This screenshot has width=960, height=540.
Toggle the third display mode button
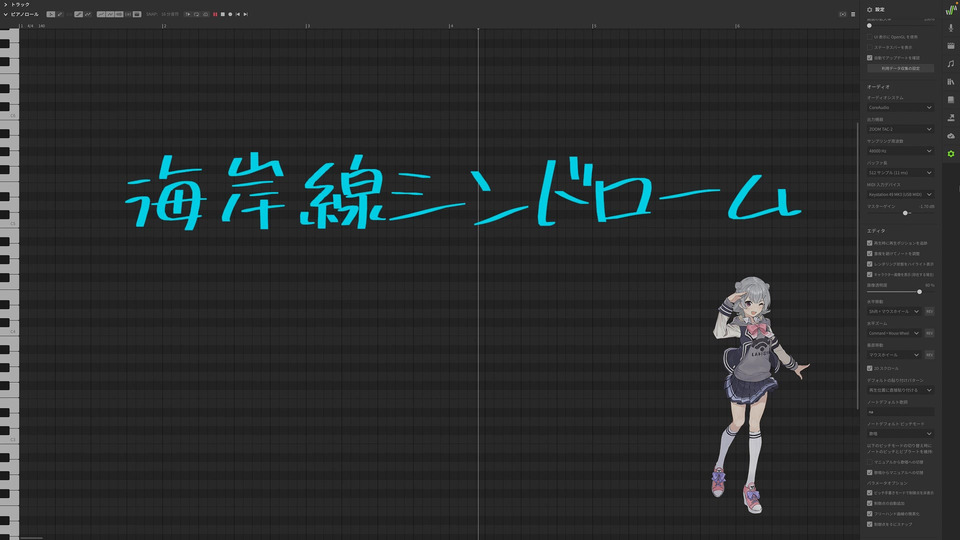119,14
